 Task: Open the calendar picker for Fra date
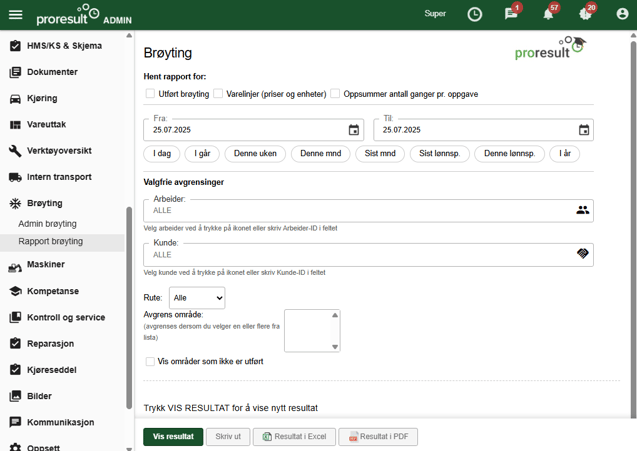[x=353, y=130]
